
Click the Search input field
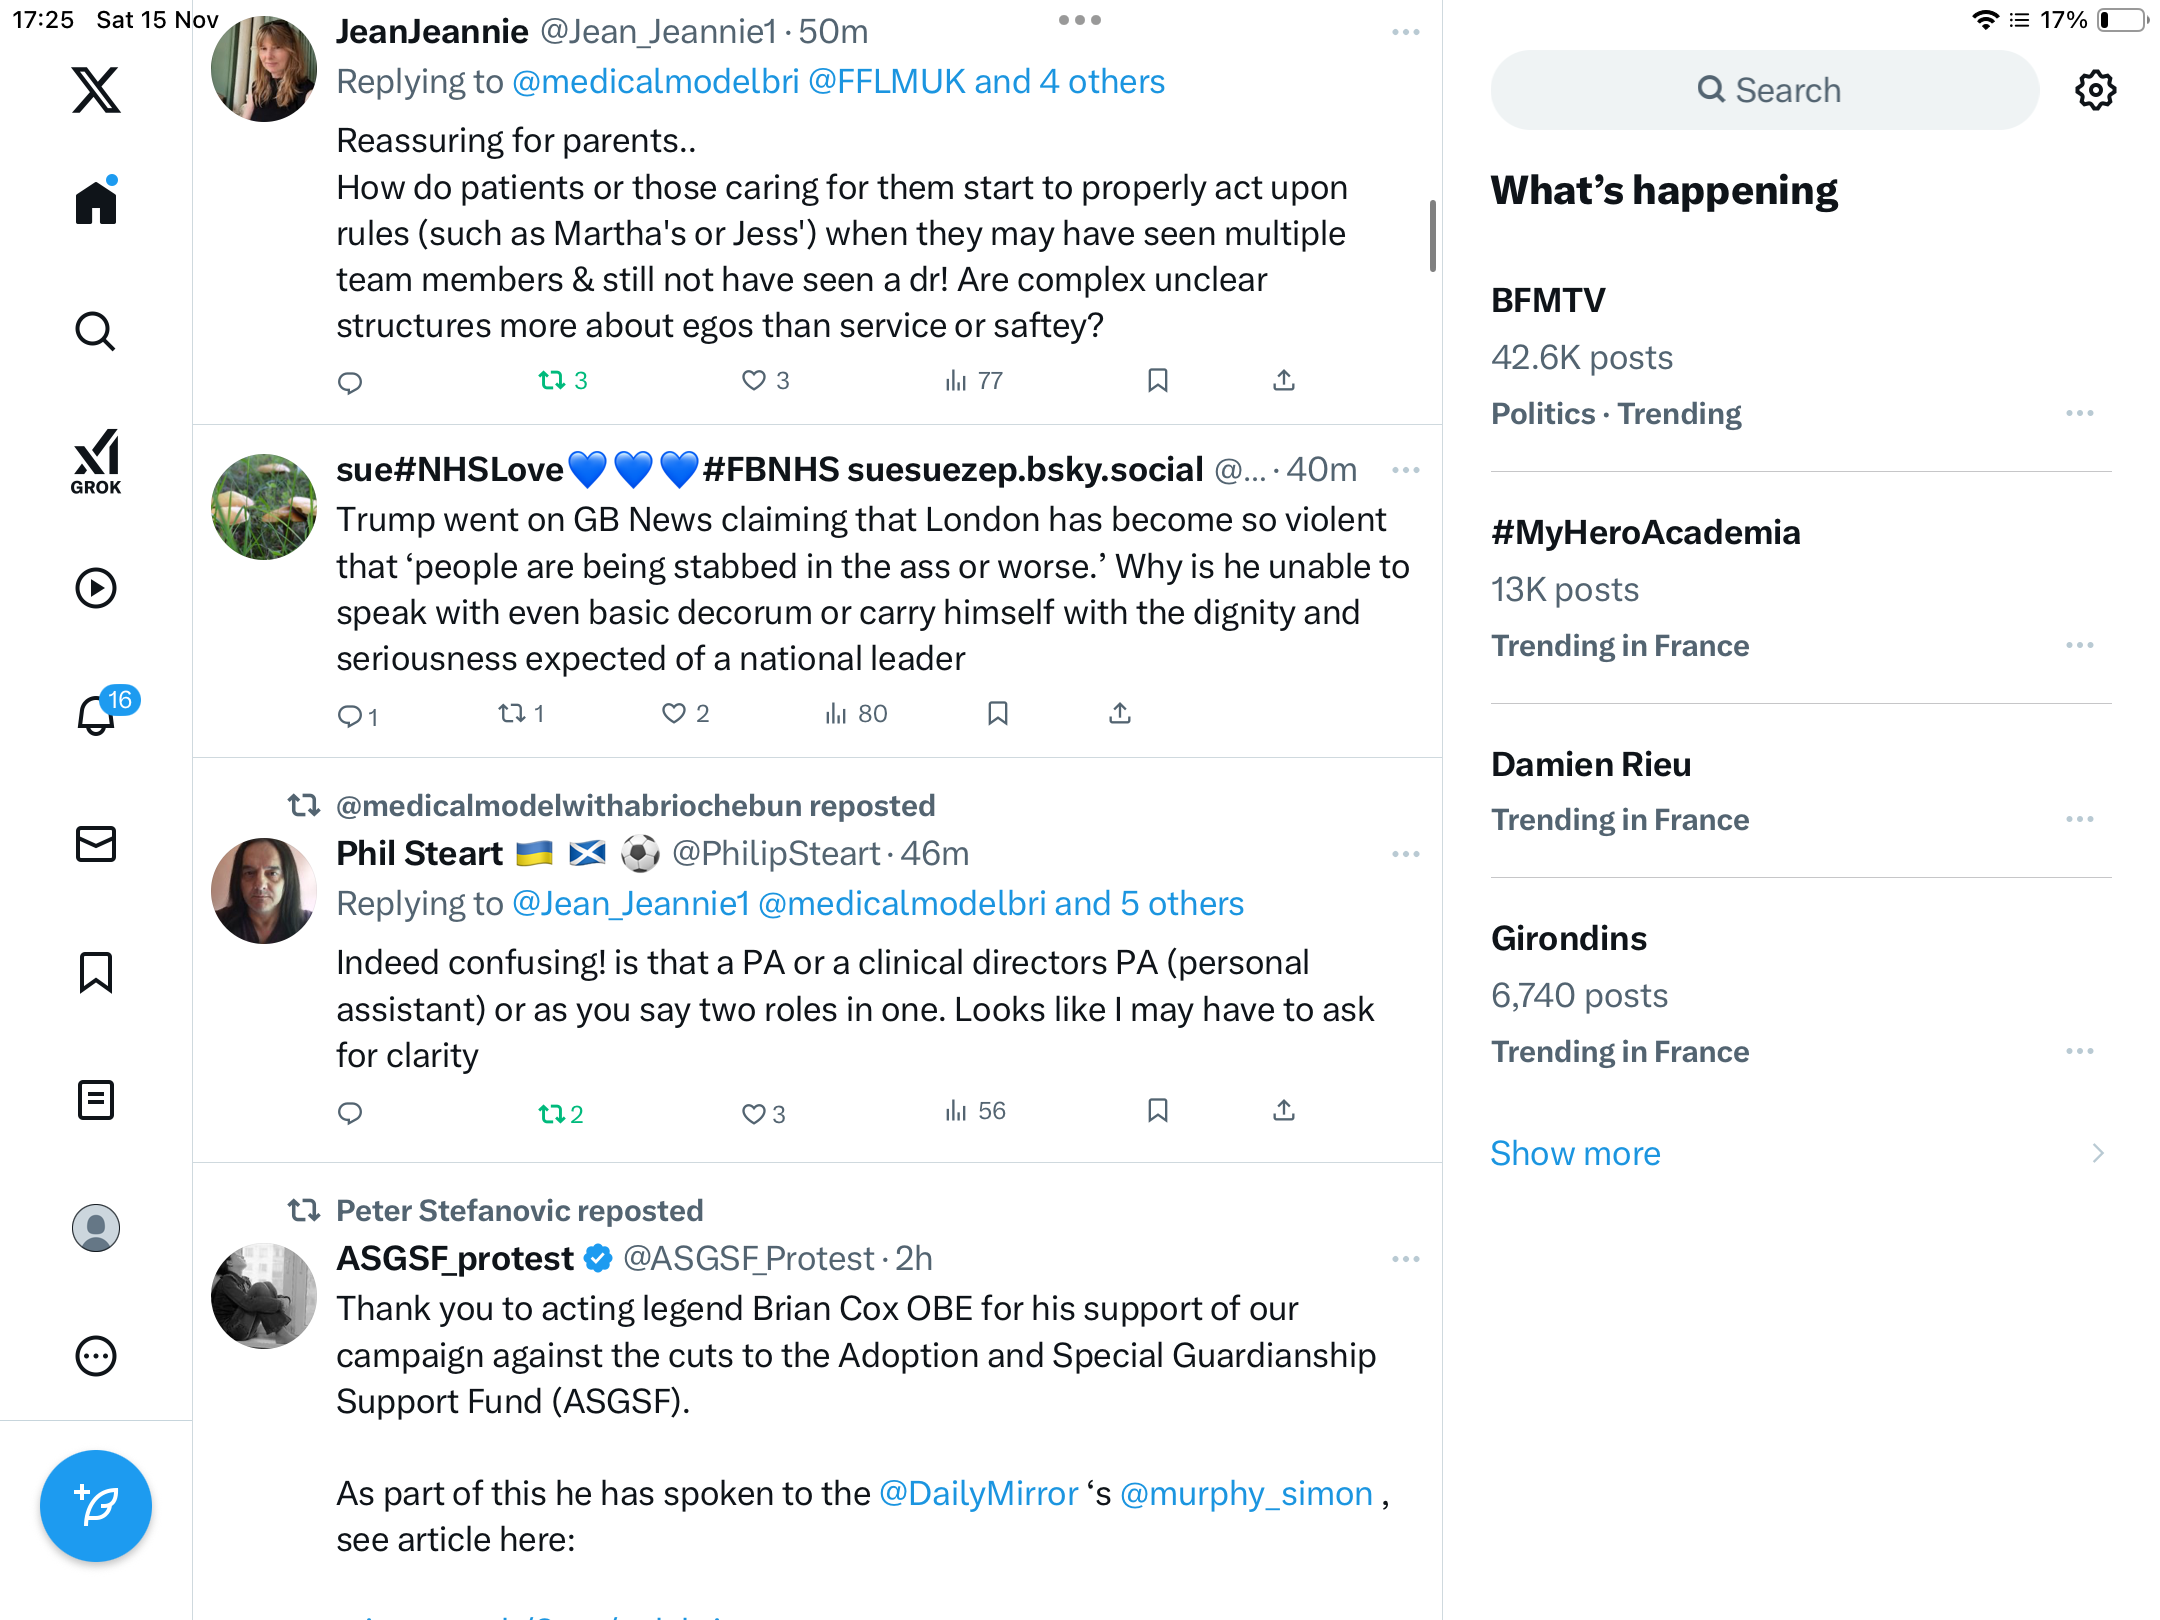(x=1764, y=90)
